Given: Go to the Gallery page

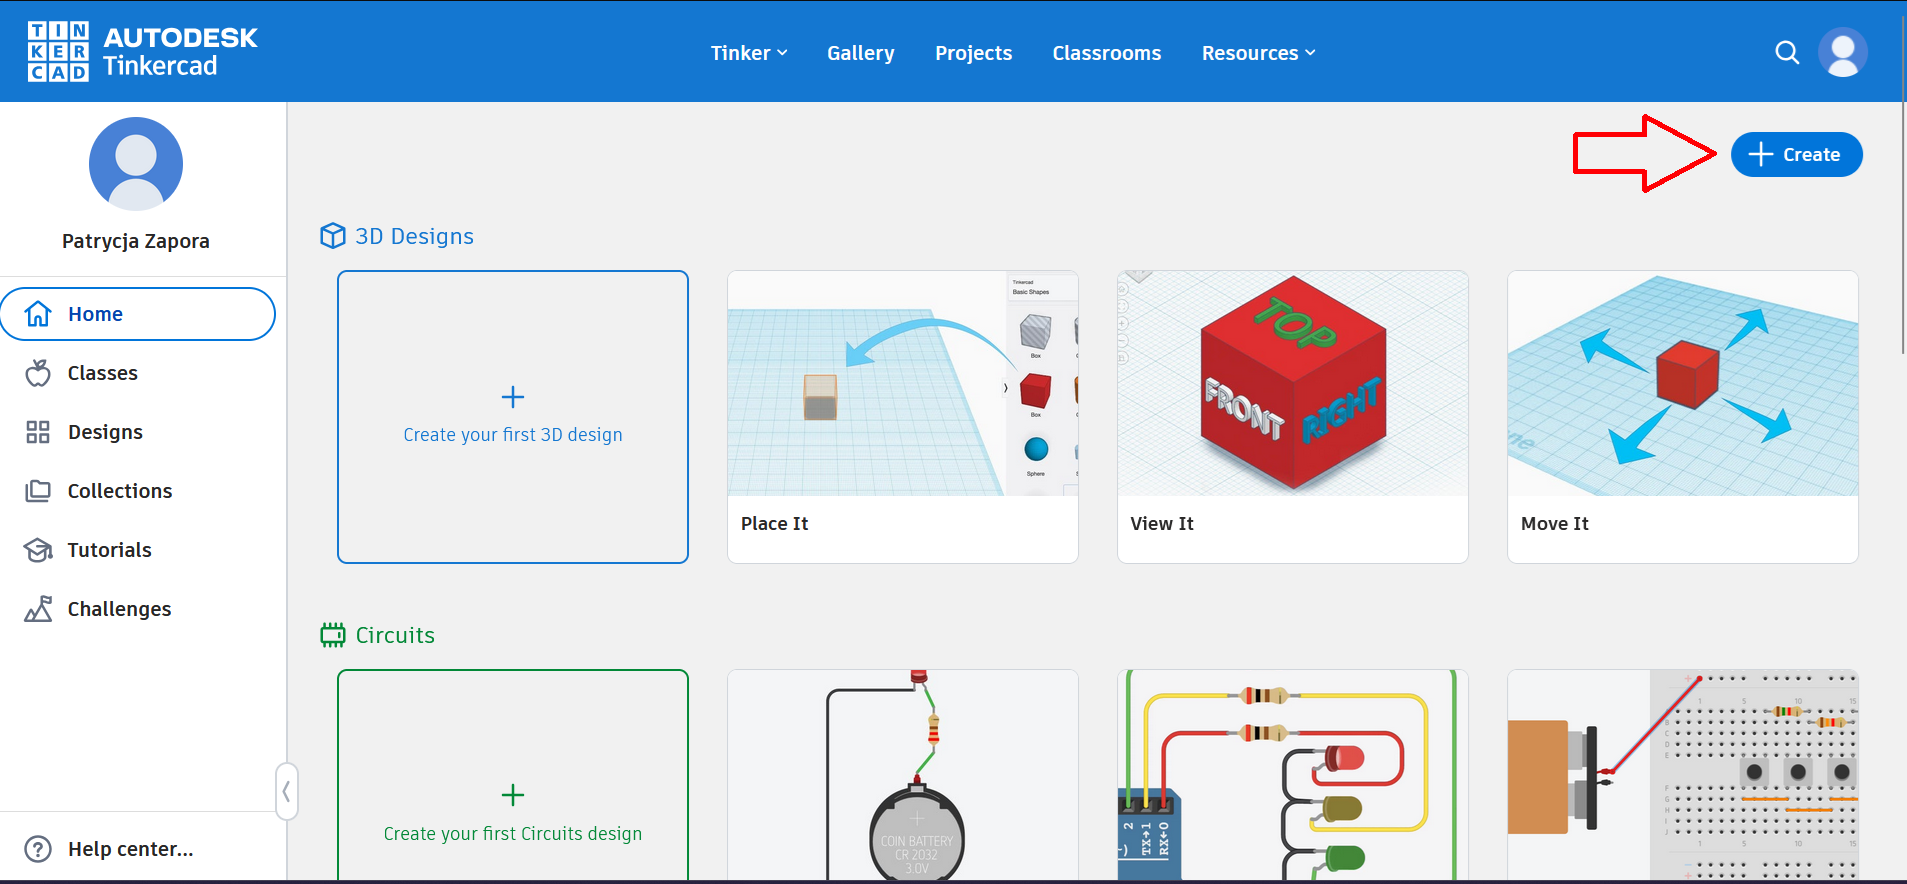Looking at the screenshot, I should (x=860, y=53).
